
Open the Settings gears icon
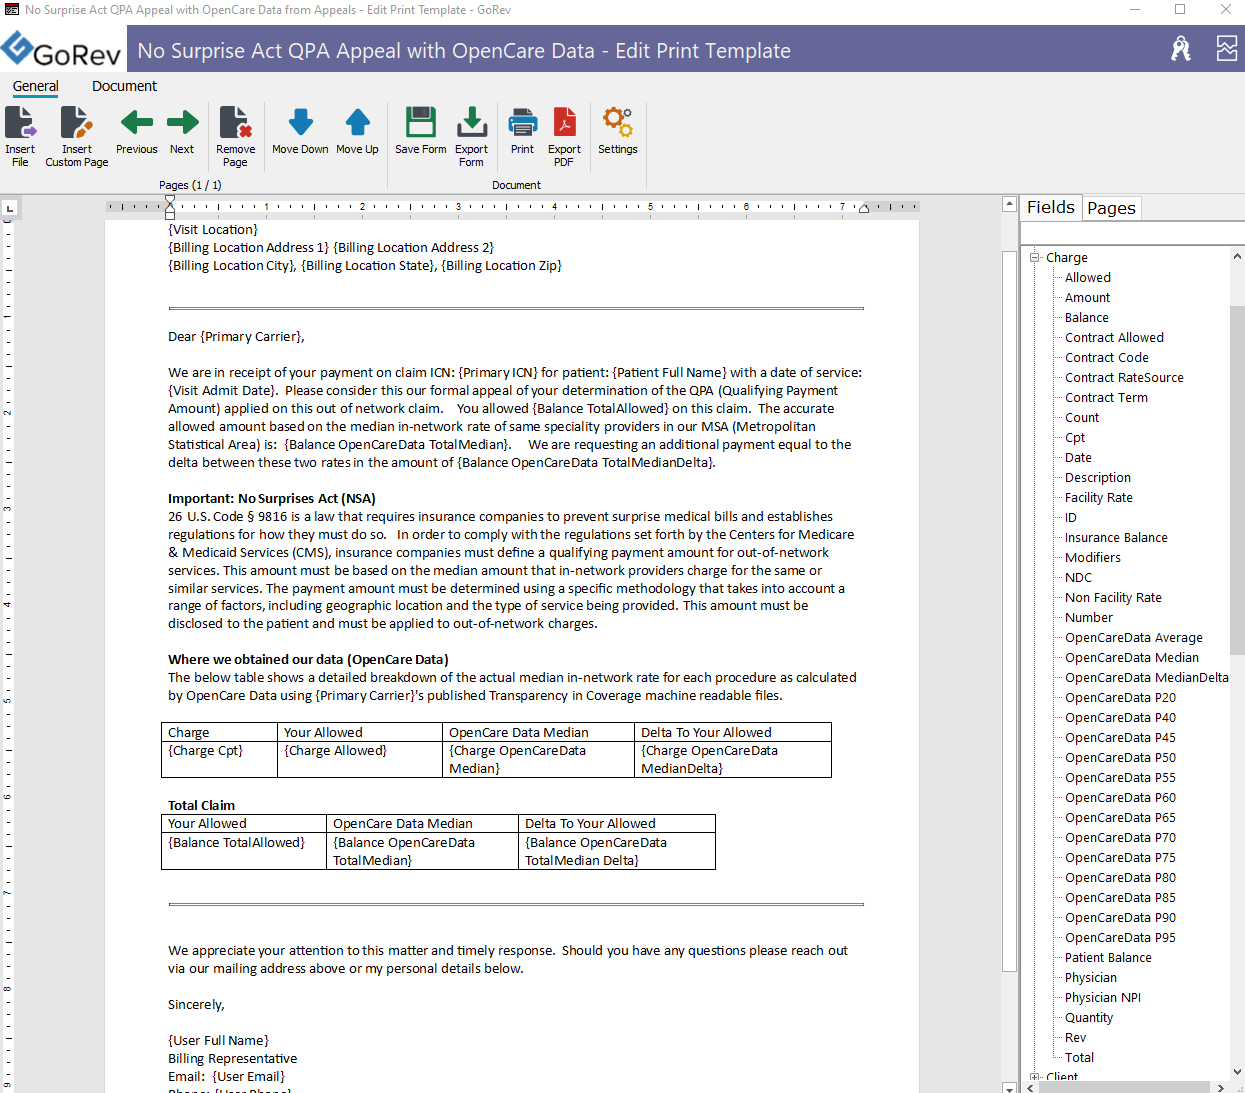coord(618,123)
